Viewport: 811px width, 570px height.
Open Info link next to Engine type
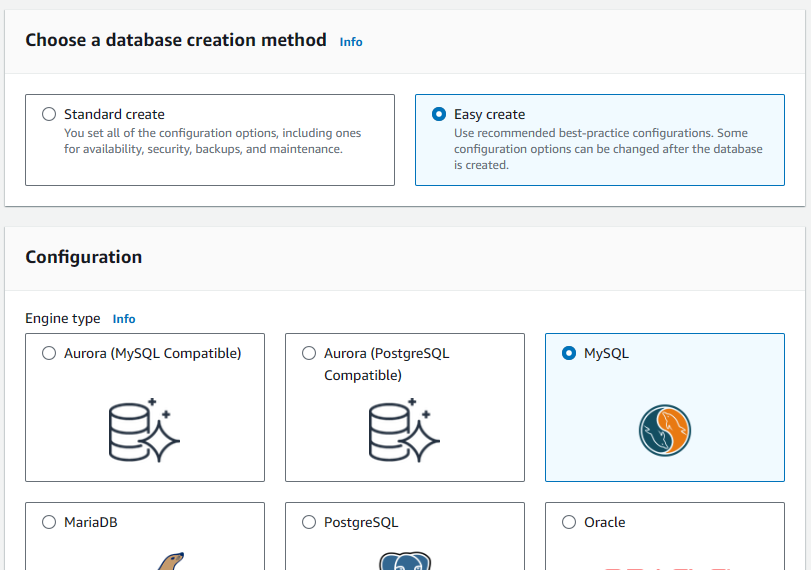point(124,319)
